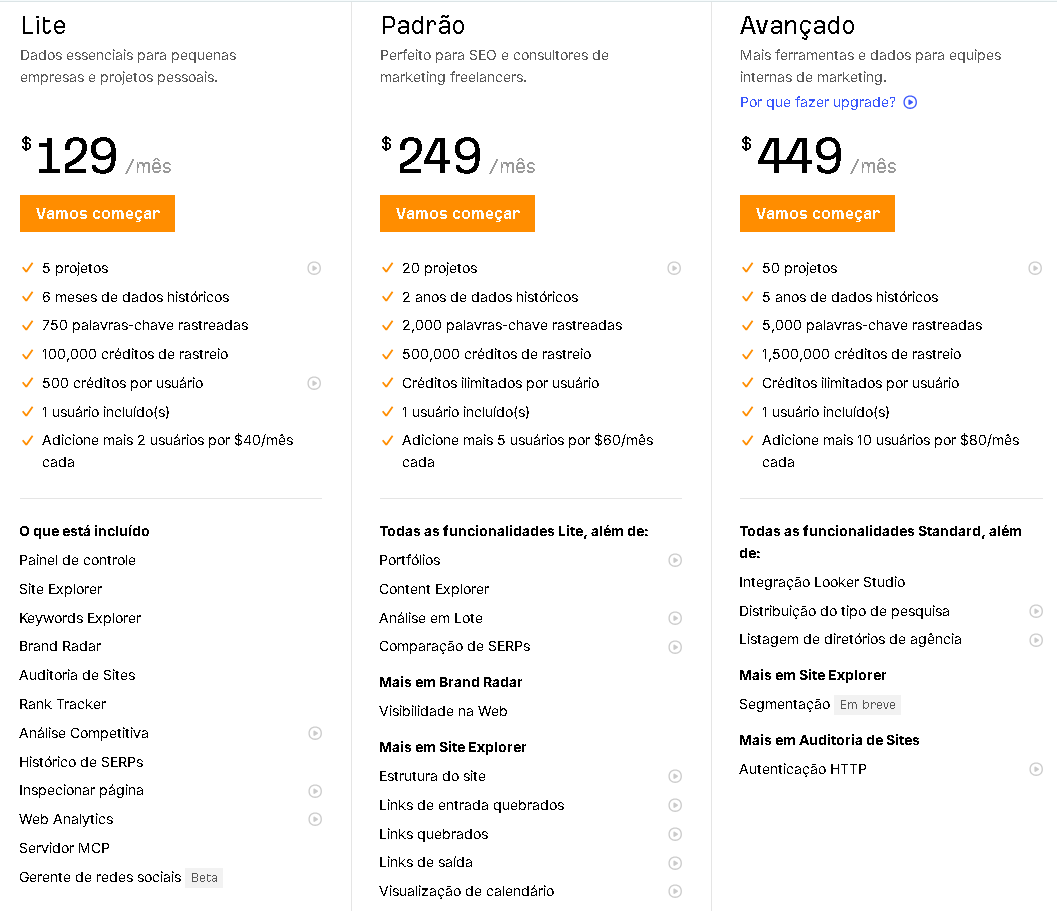Expand info for "Análise em Lote"
This screenshot has width=1057, height=911.
(x=675, y=618)
